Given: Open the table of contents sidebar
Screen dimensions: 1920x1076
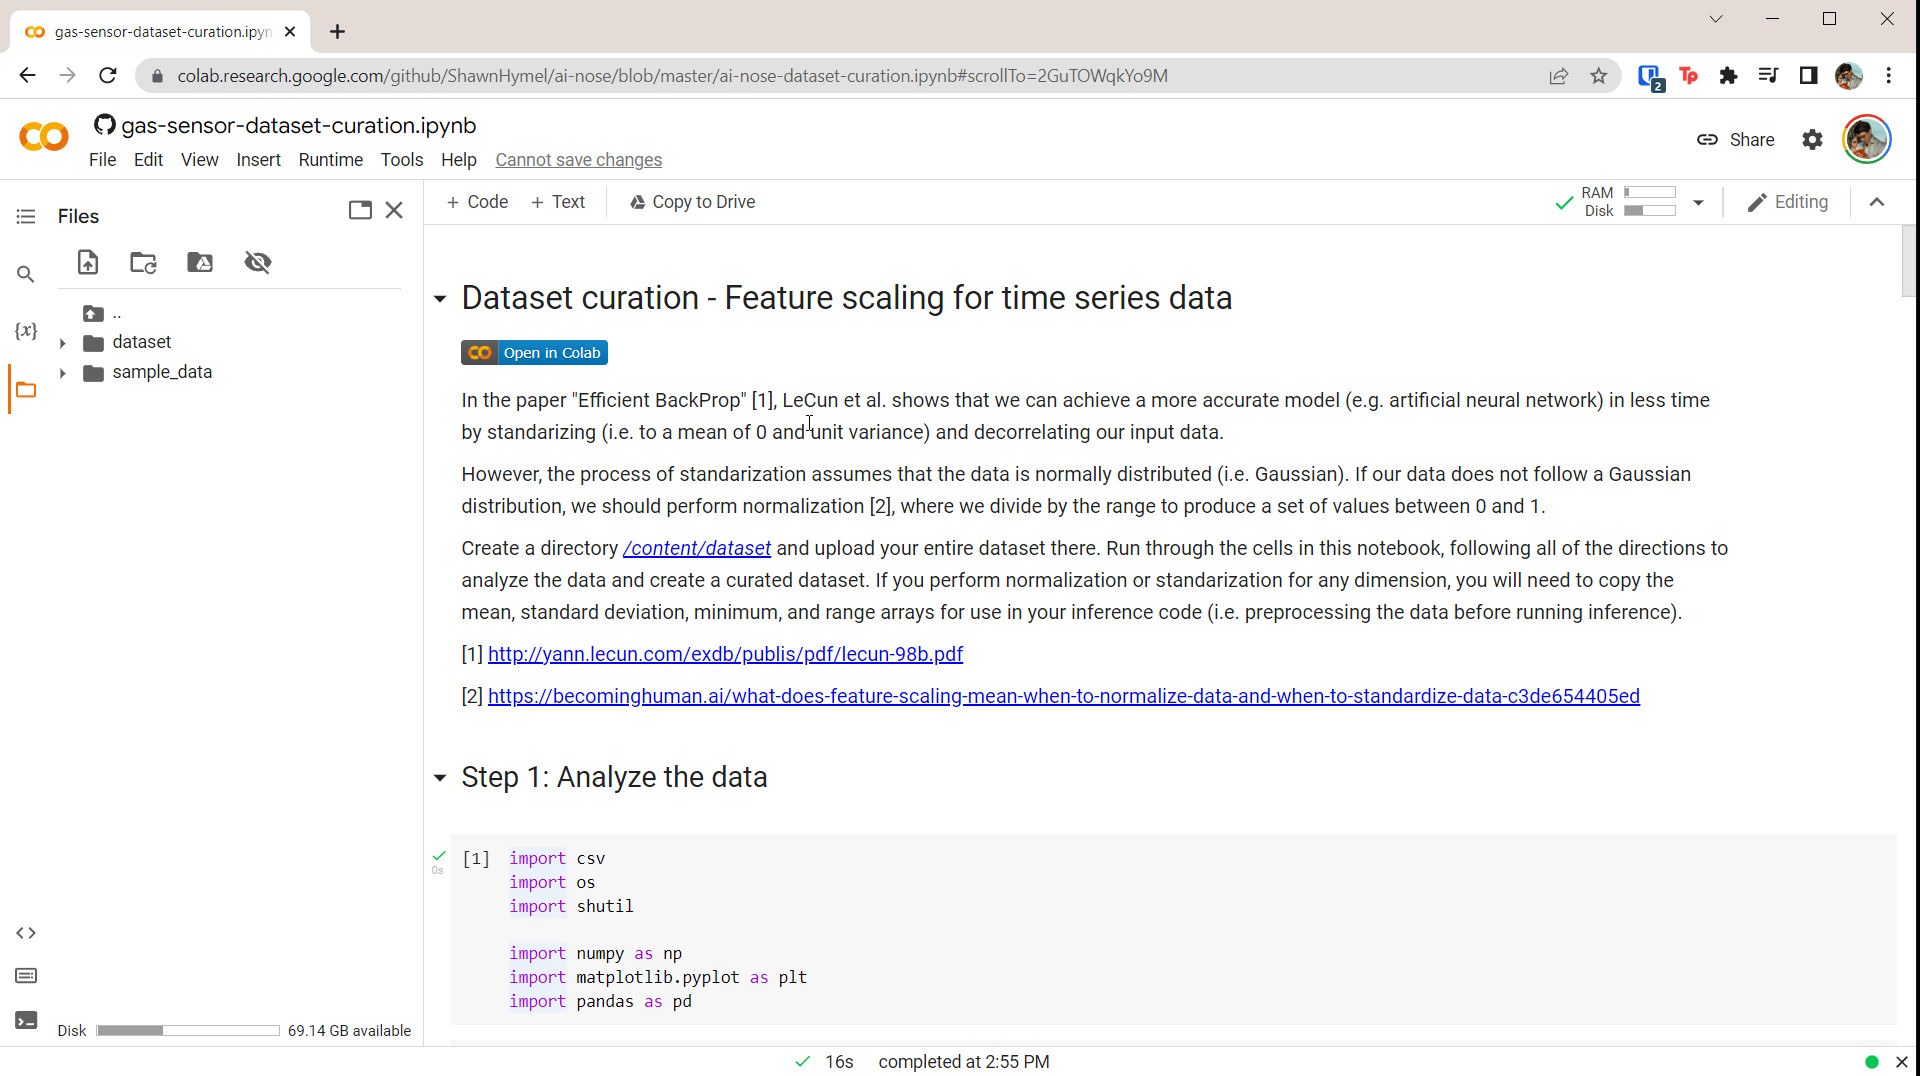Looking at the screenshot, I should [x=26, y=217].
